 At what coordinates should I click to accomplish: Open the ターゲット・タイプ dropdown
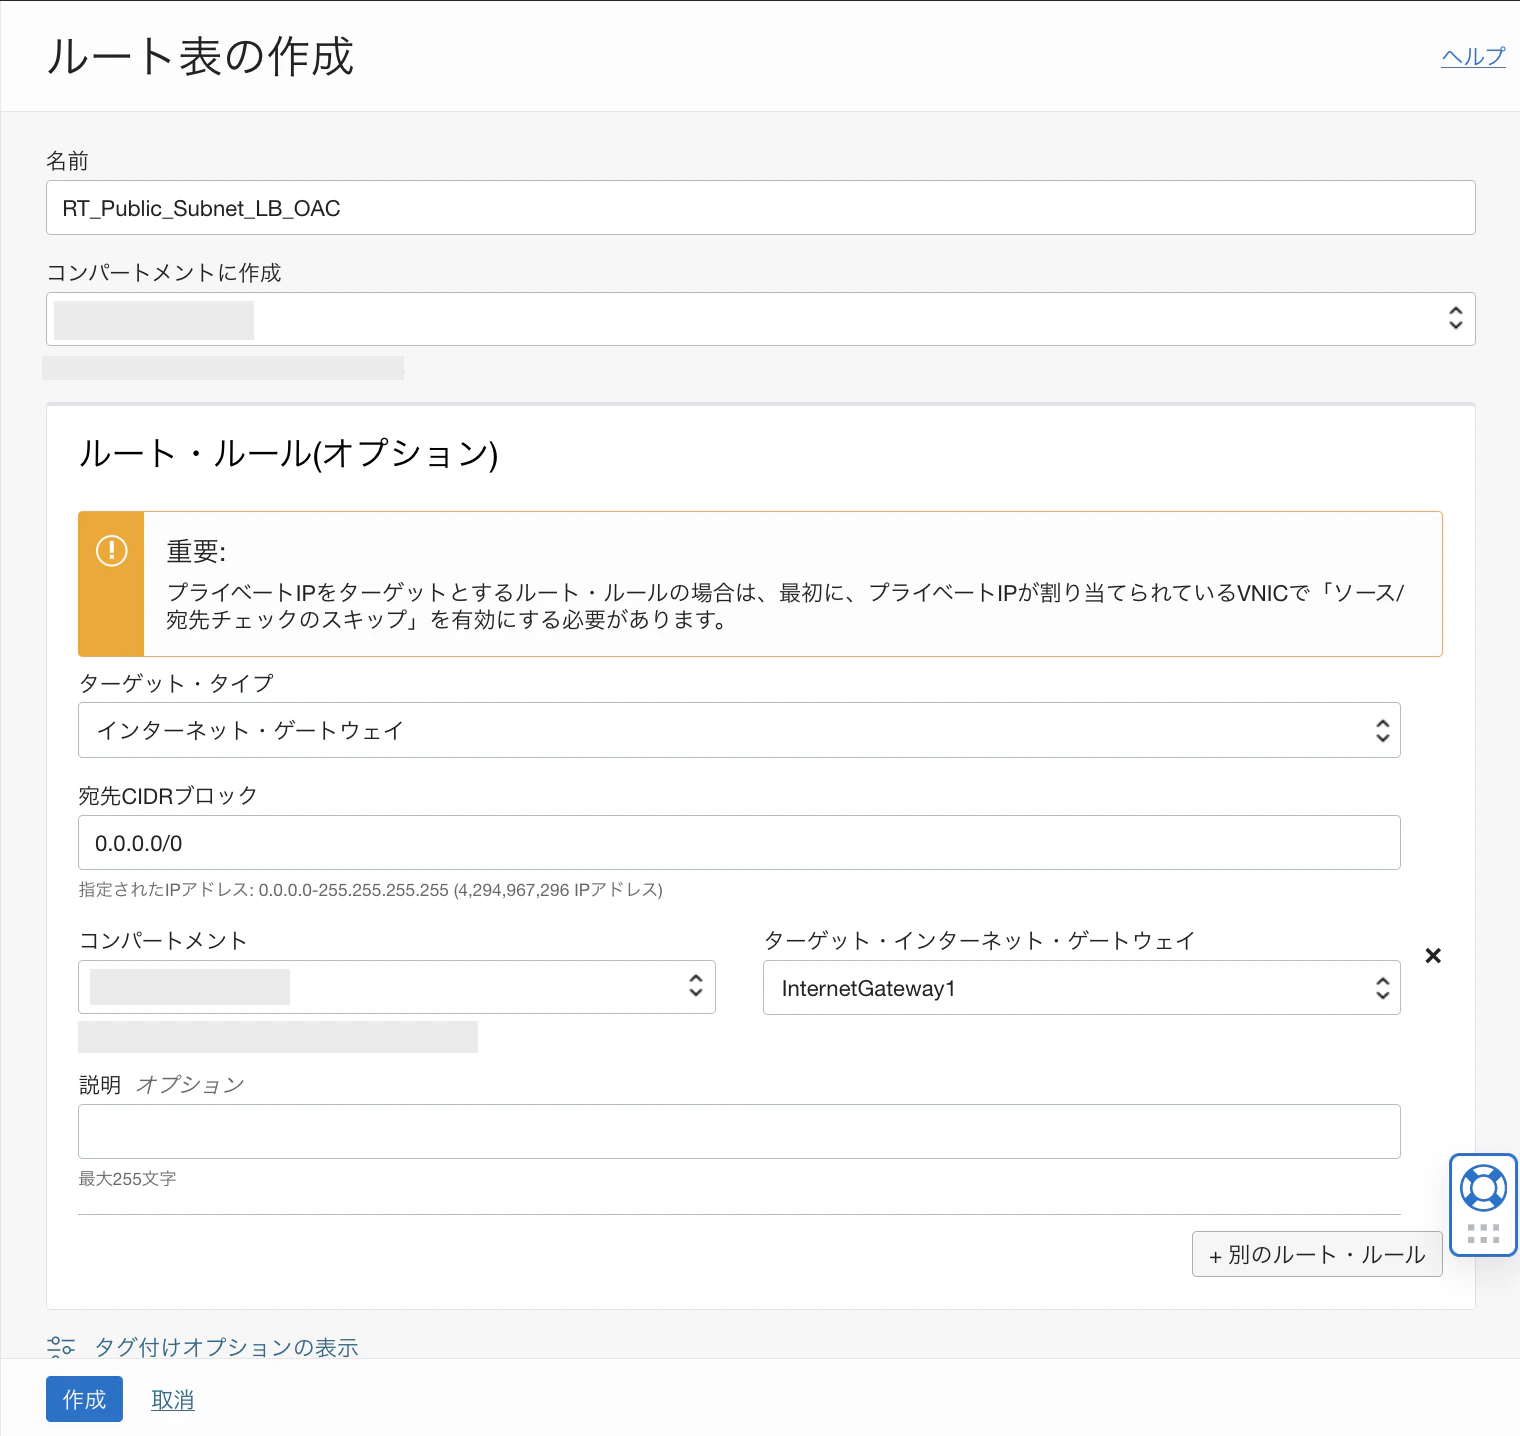tap(739, 730)
